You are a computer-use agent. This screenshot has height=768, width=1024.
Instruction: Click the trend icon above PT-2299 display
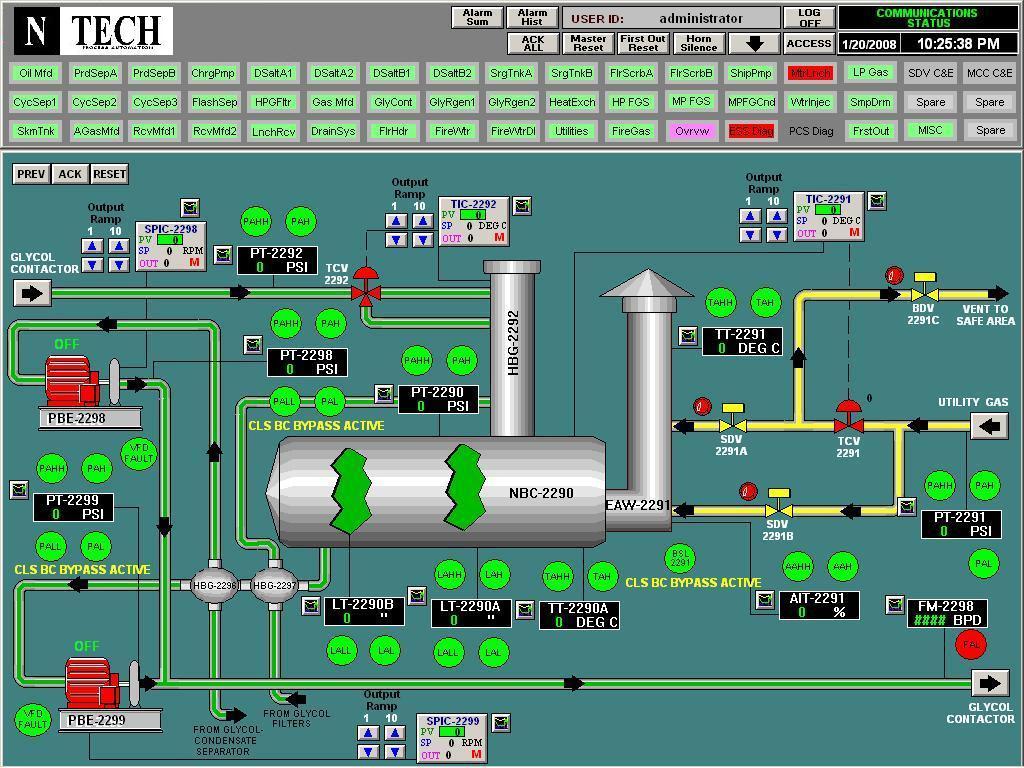click(17, 489)
